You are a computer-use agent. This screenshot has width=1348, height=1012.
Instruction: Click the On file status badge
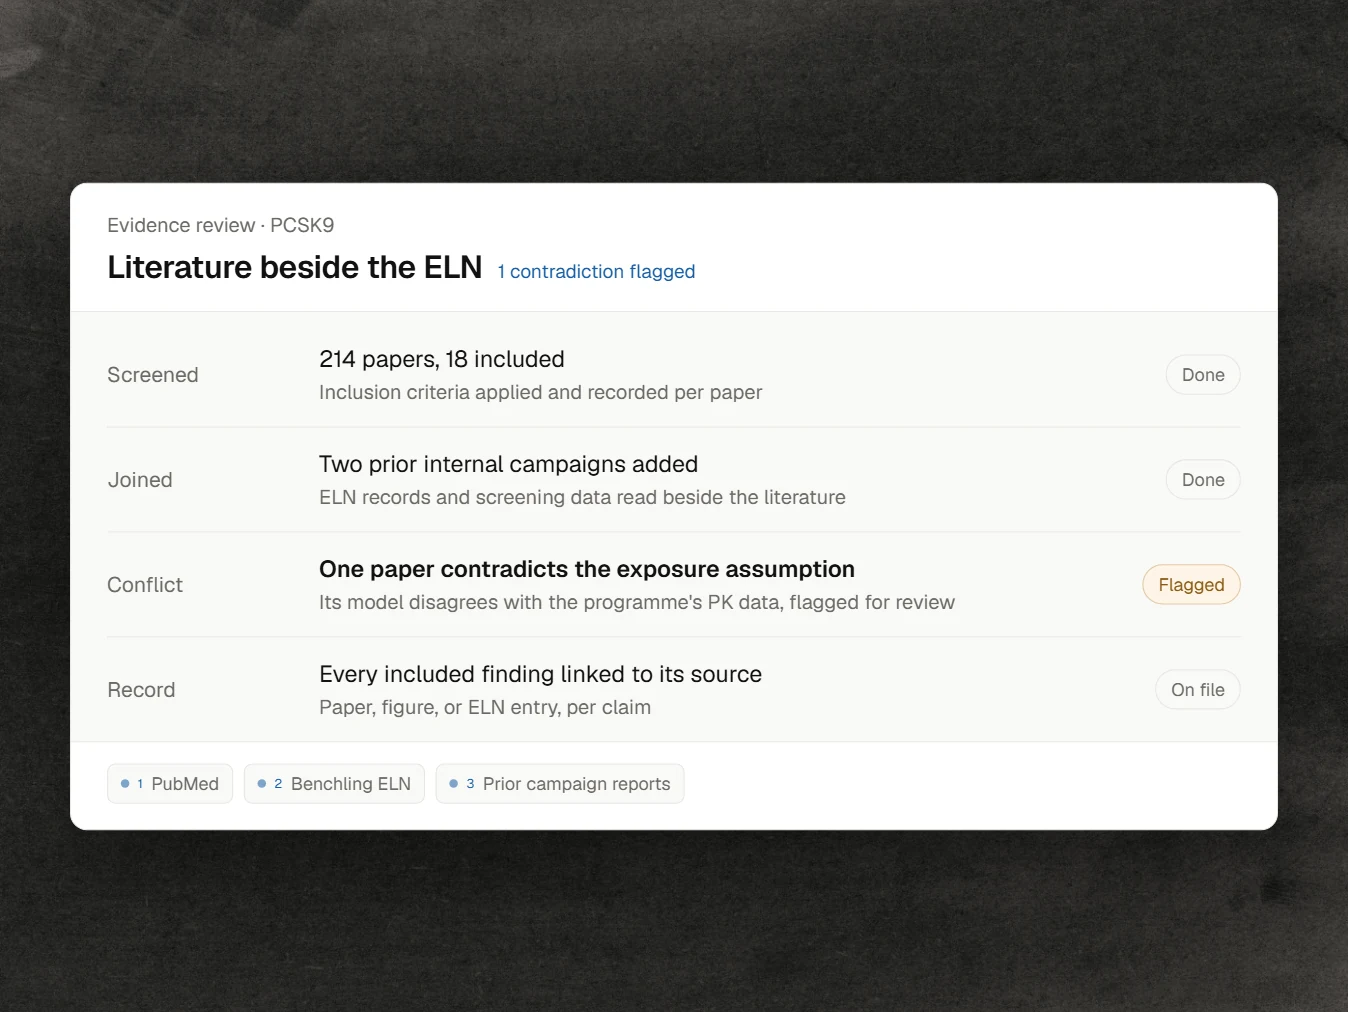coord(1198,690)
